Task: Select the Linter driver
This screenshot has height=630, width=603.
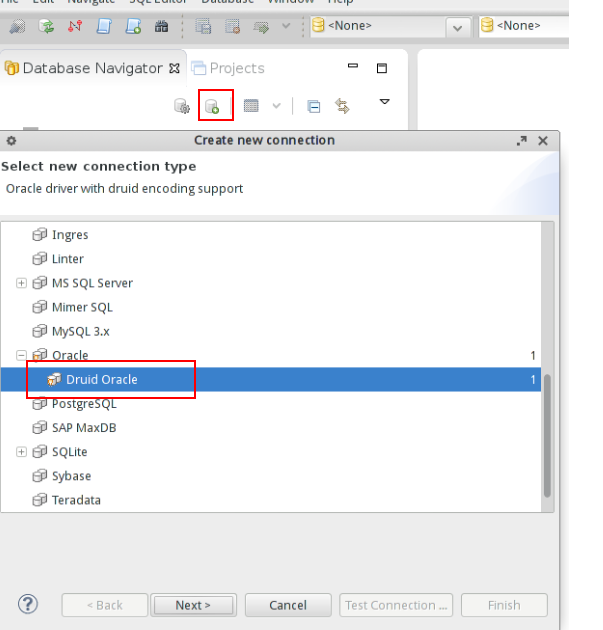Action: pyautogui.click(x=68, y=259)
